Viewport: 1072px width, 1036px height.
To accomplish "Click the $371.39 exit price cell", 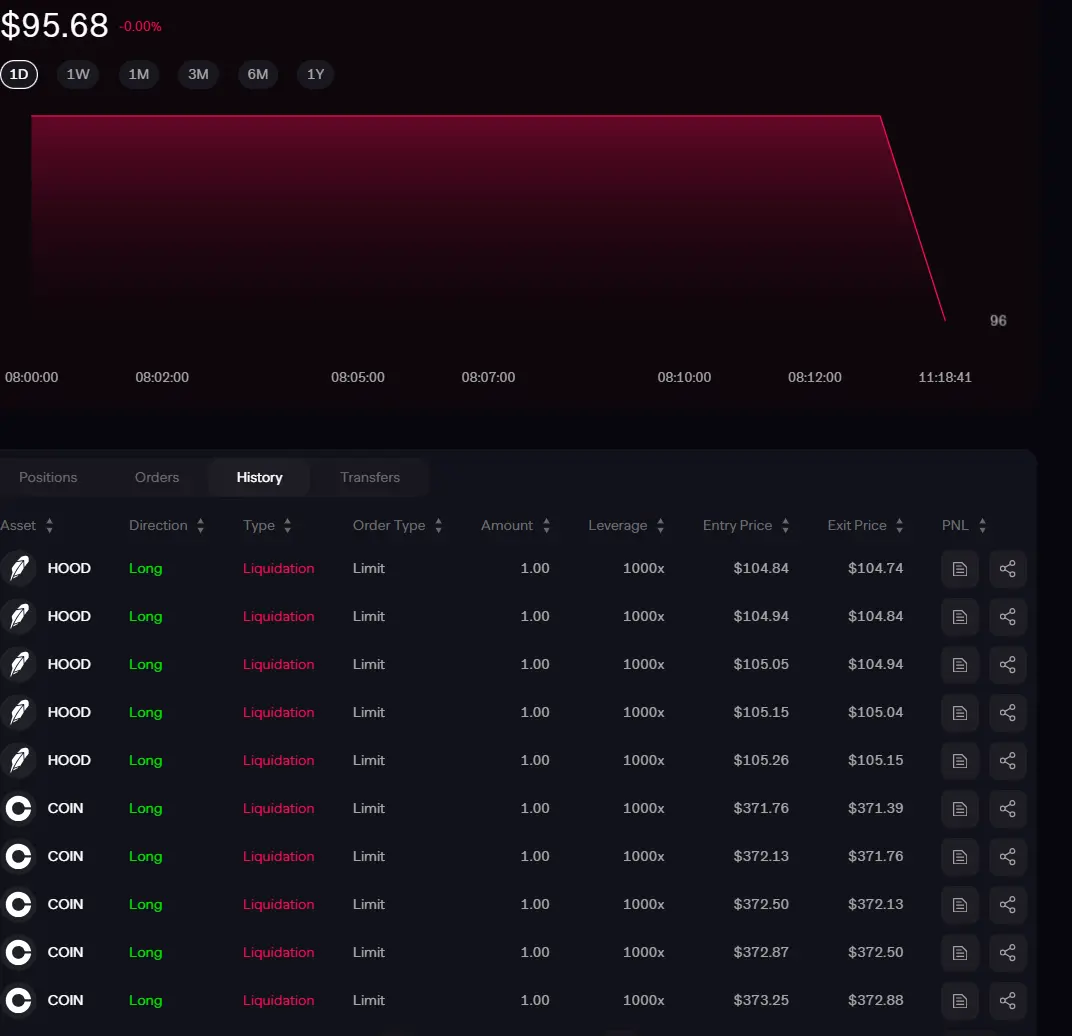I will coord(875,808).
